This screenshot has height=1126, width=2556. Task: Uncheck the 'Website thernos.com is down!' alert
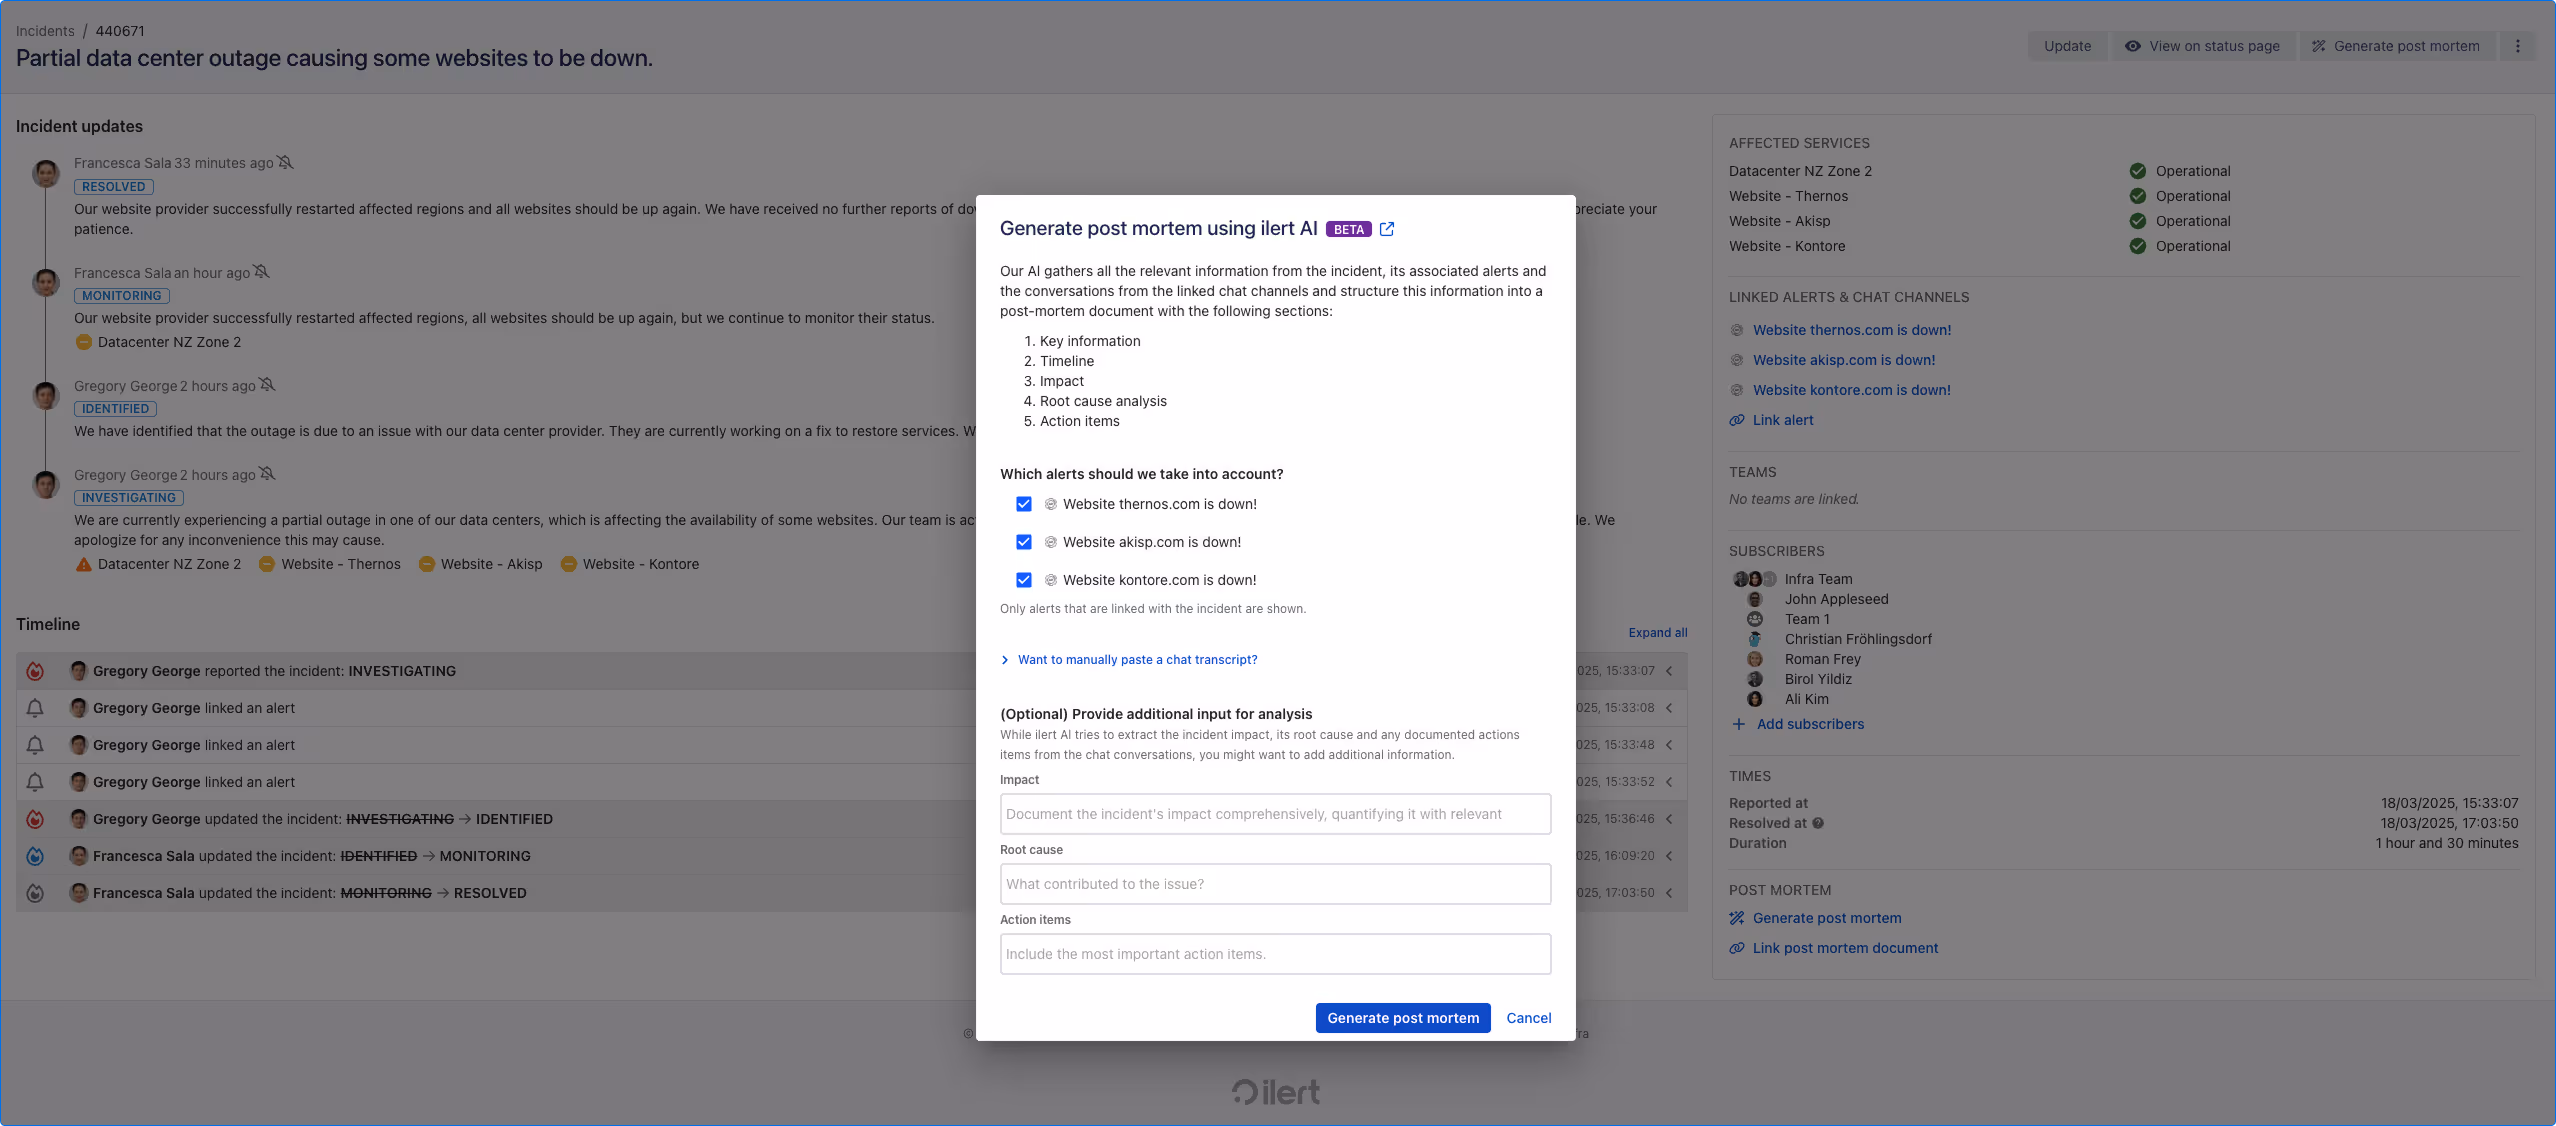click(x=1023, y=504)
